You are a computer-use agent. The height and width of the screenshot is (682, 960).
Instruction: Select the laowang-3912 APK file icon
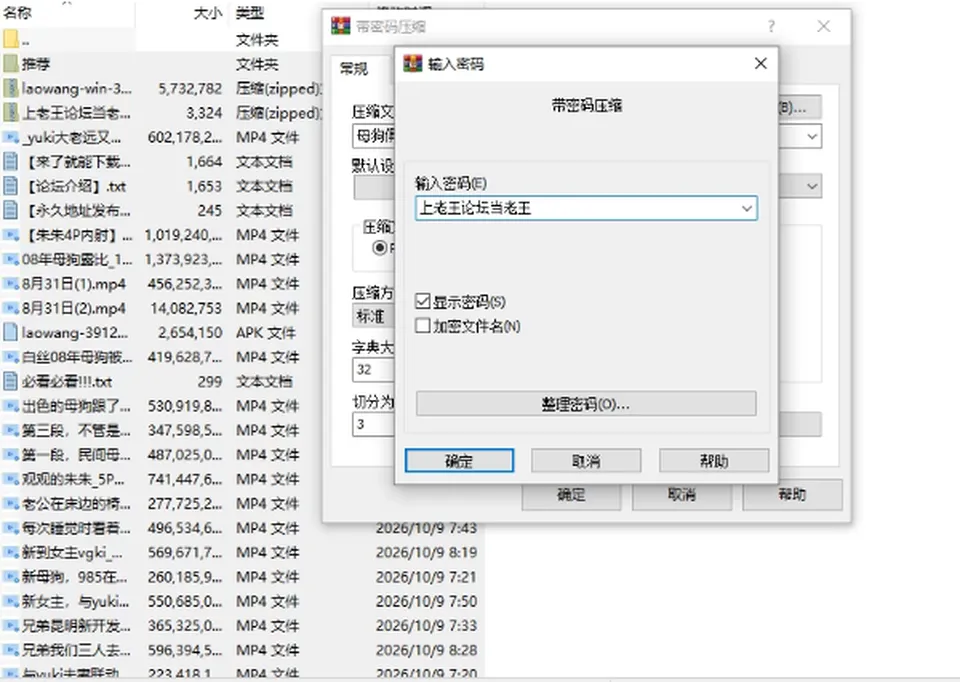pyautogui.click(x=10, y=332)
